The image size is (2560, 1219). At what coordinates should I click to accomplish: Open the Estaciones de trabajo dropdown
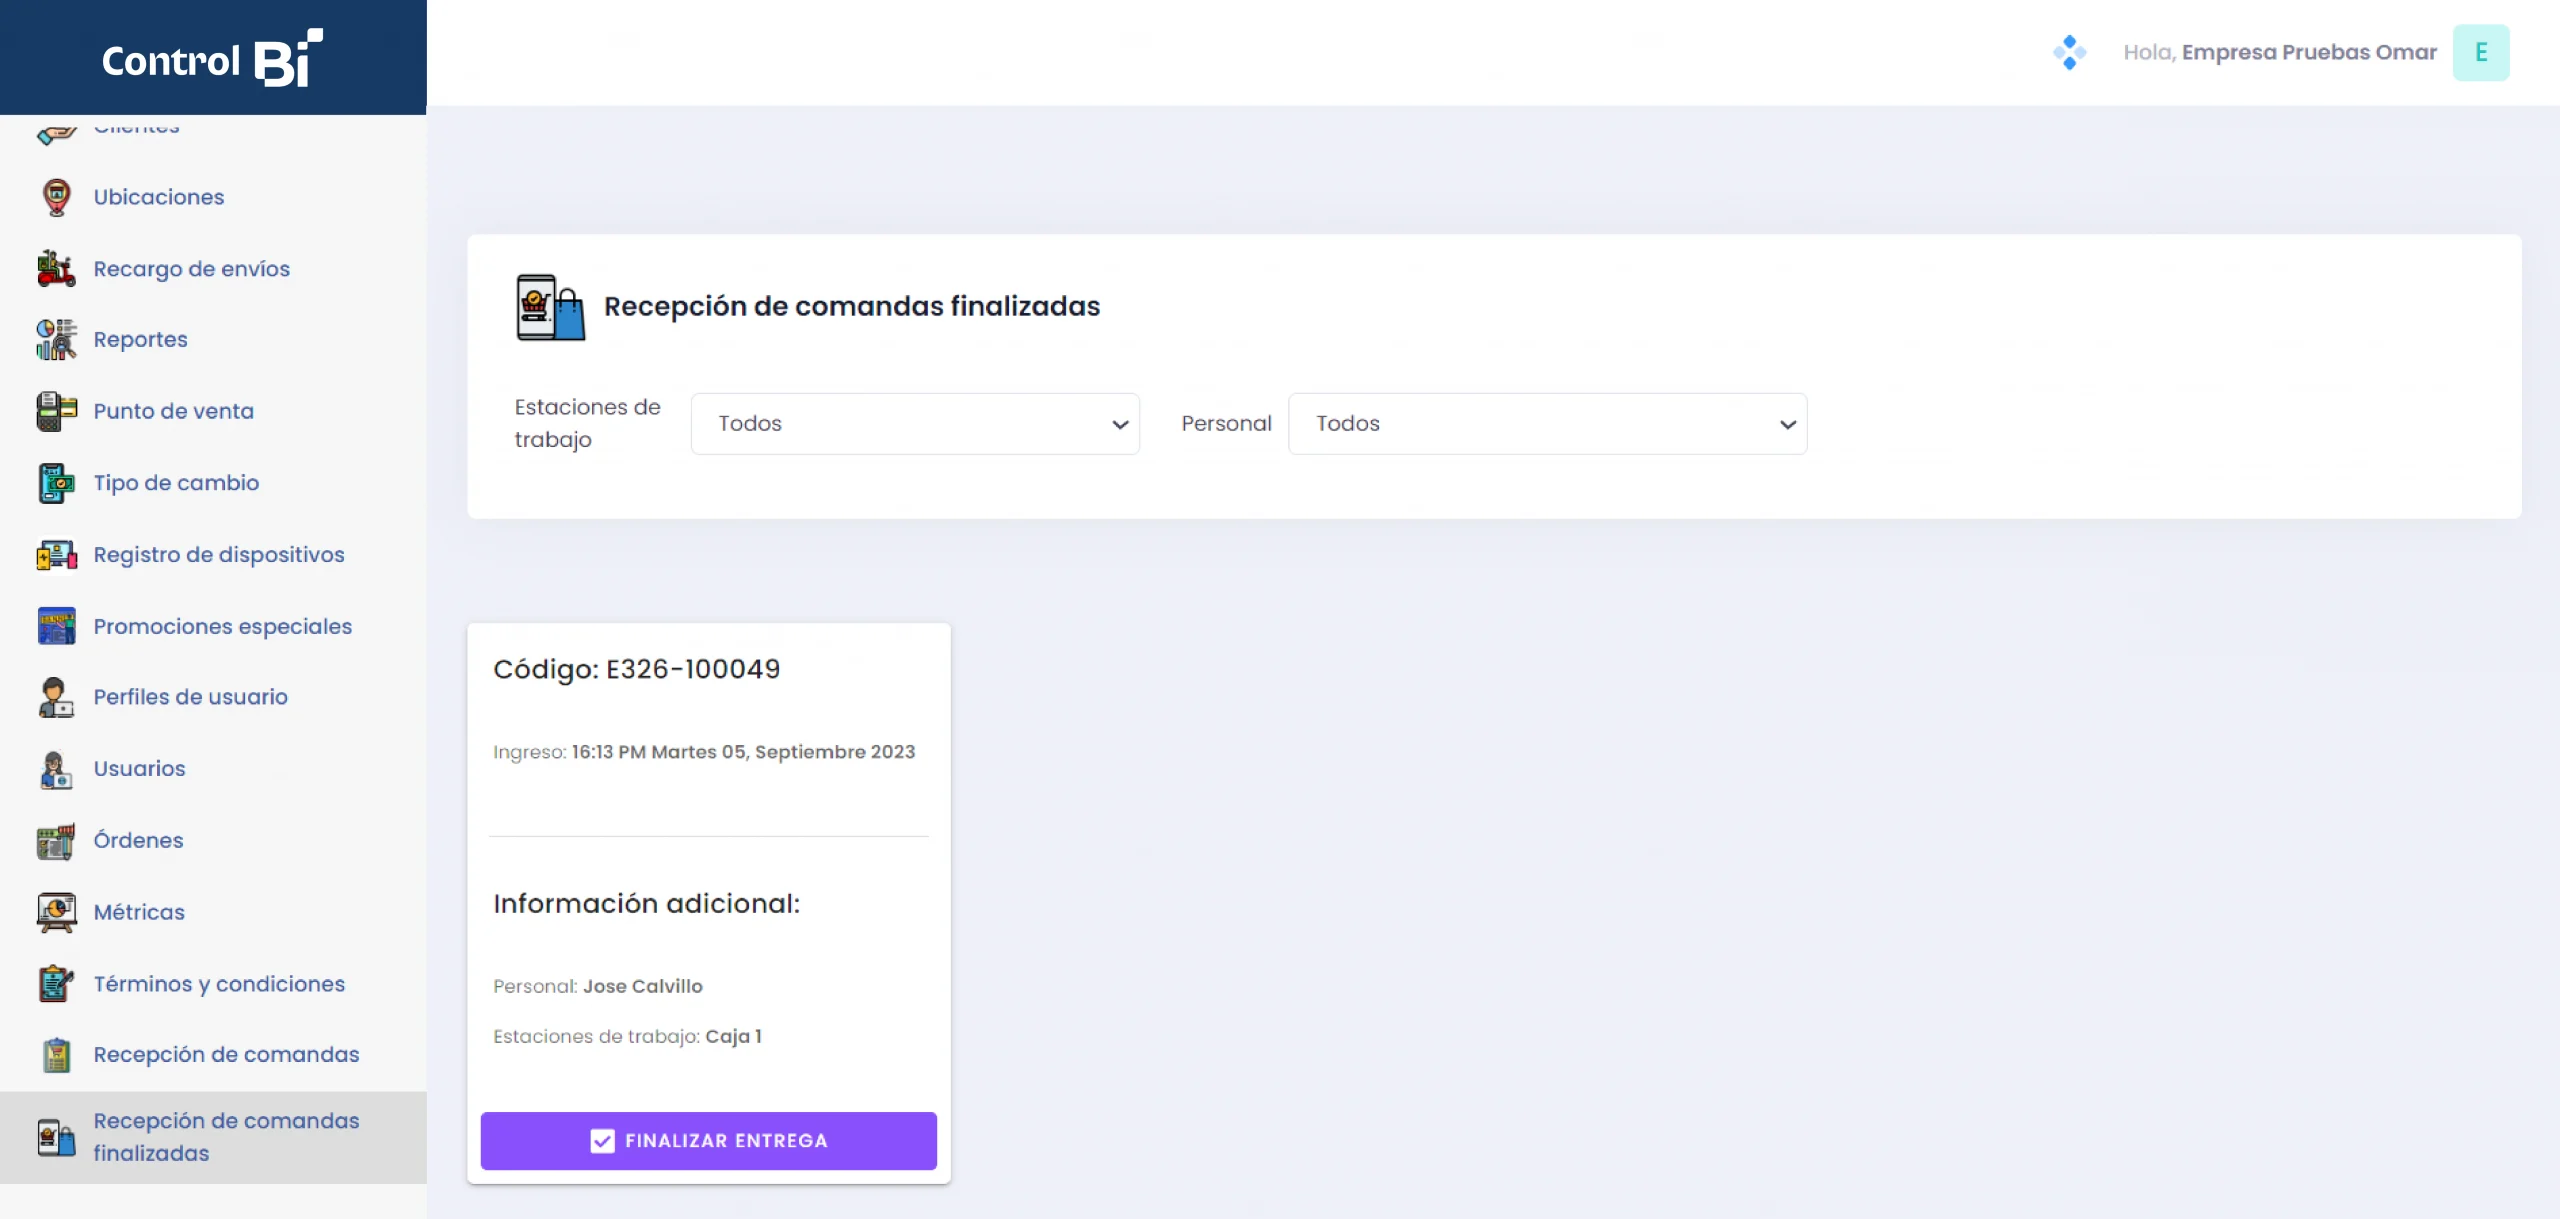(915, 424)
